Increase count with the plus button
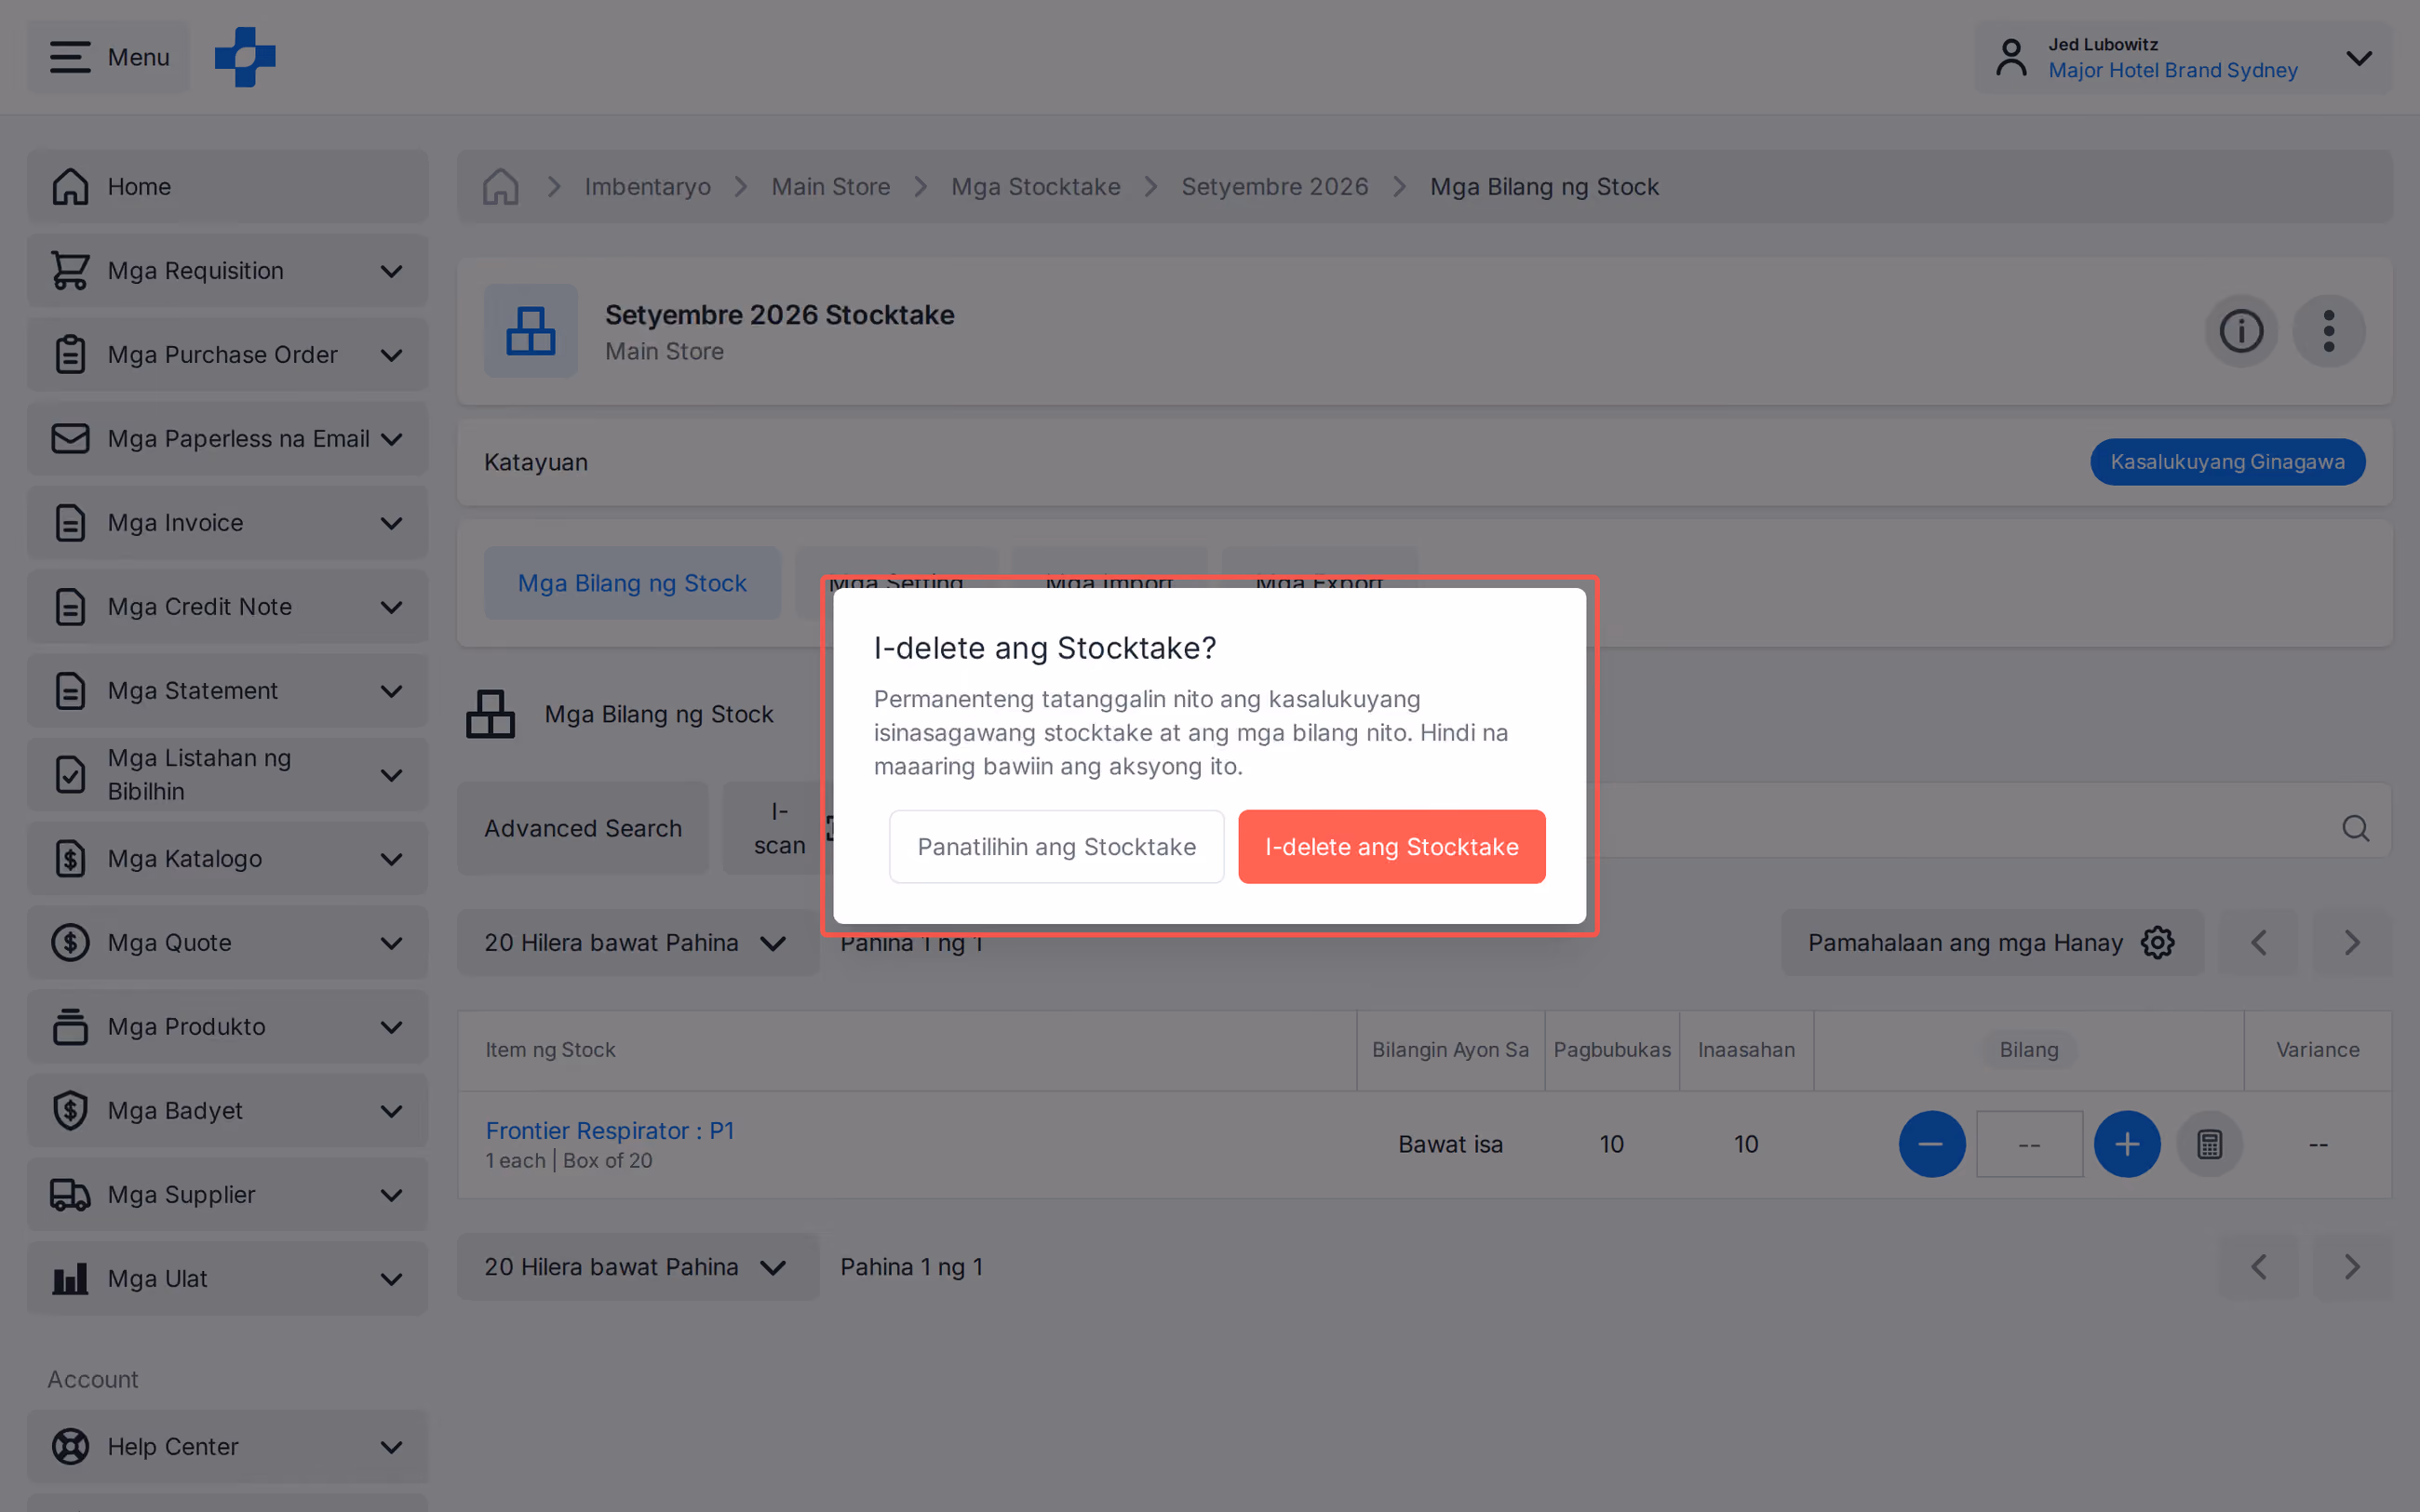The height and width of the screenshot is (1512, 2420). point(2127,1144)
